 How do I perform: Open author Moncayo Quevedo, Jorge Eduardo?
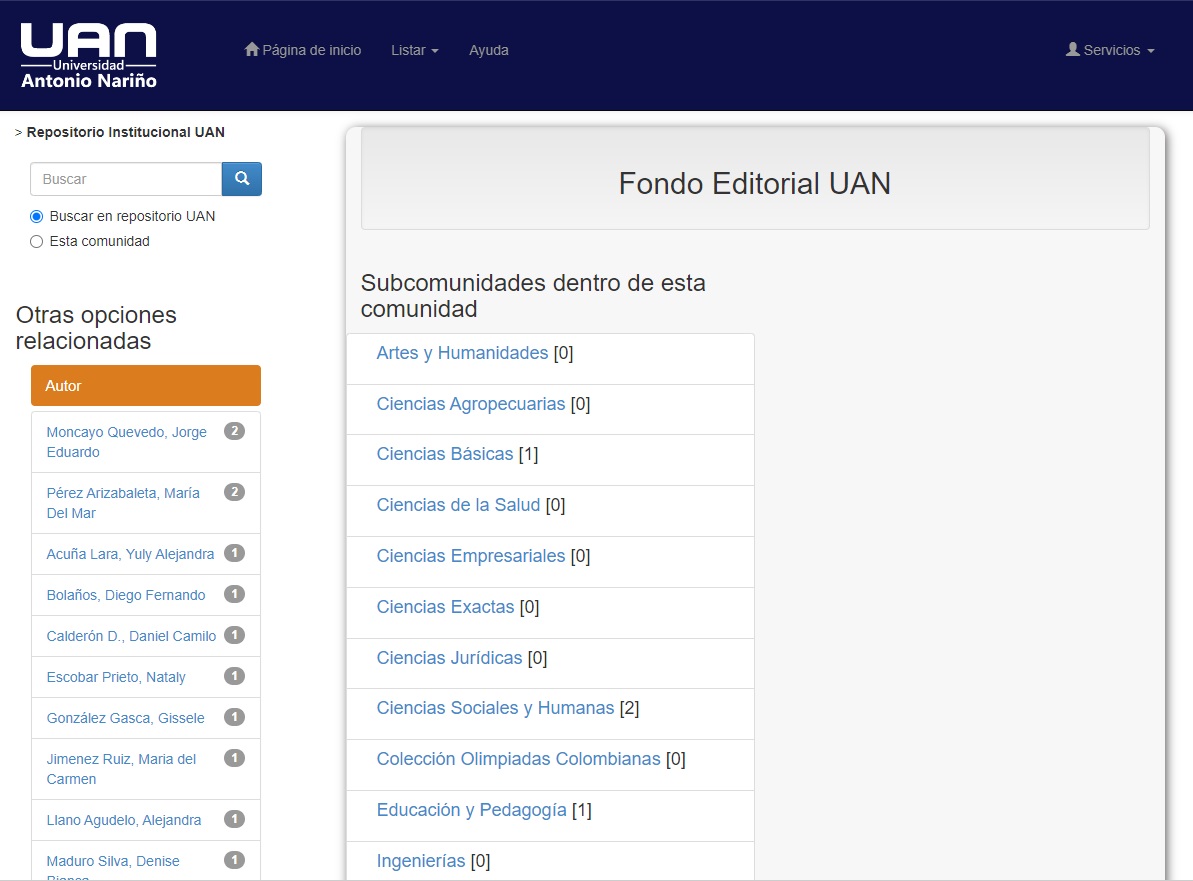[x=126, y=442]
